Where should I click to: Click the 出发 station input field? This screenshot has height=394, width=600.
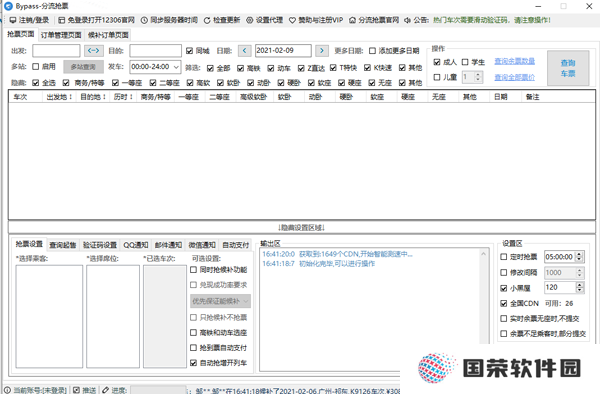pyautogui.click(x=56, y=51)
